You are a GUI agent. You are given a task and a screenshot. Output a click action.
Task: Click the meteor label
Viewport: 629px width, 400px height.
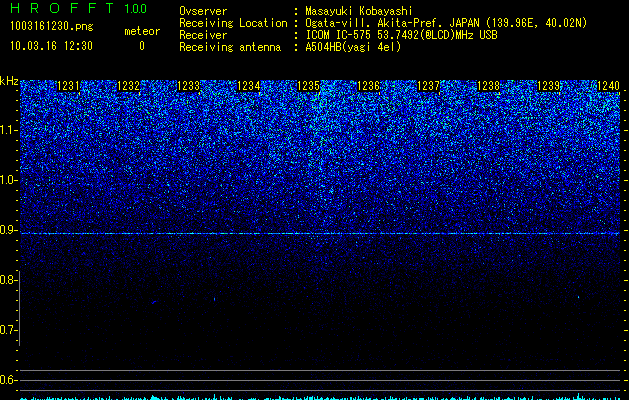[142, 31]
